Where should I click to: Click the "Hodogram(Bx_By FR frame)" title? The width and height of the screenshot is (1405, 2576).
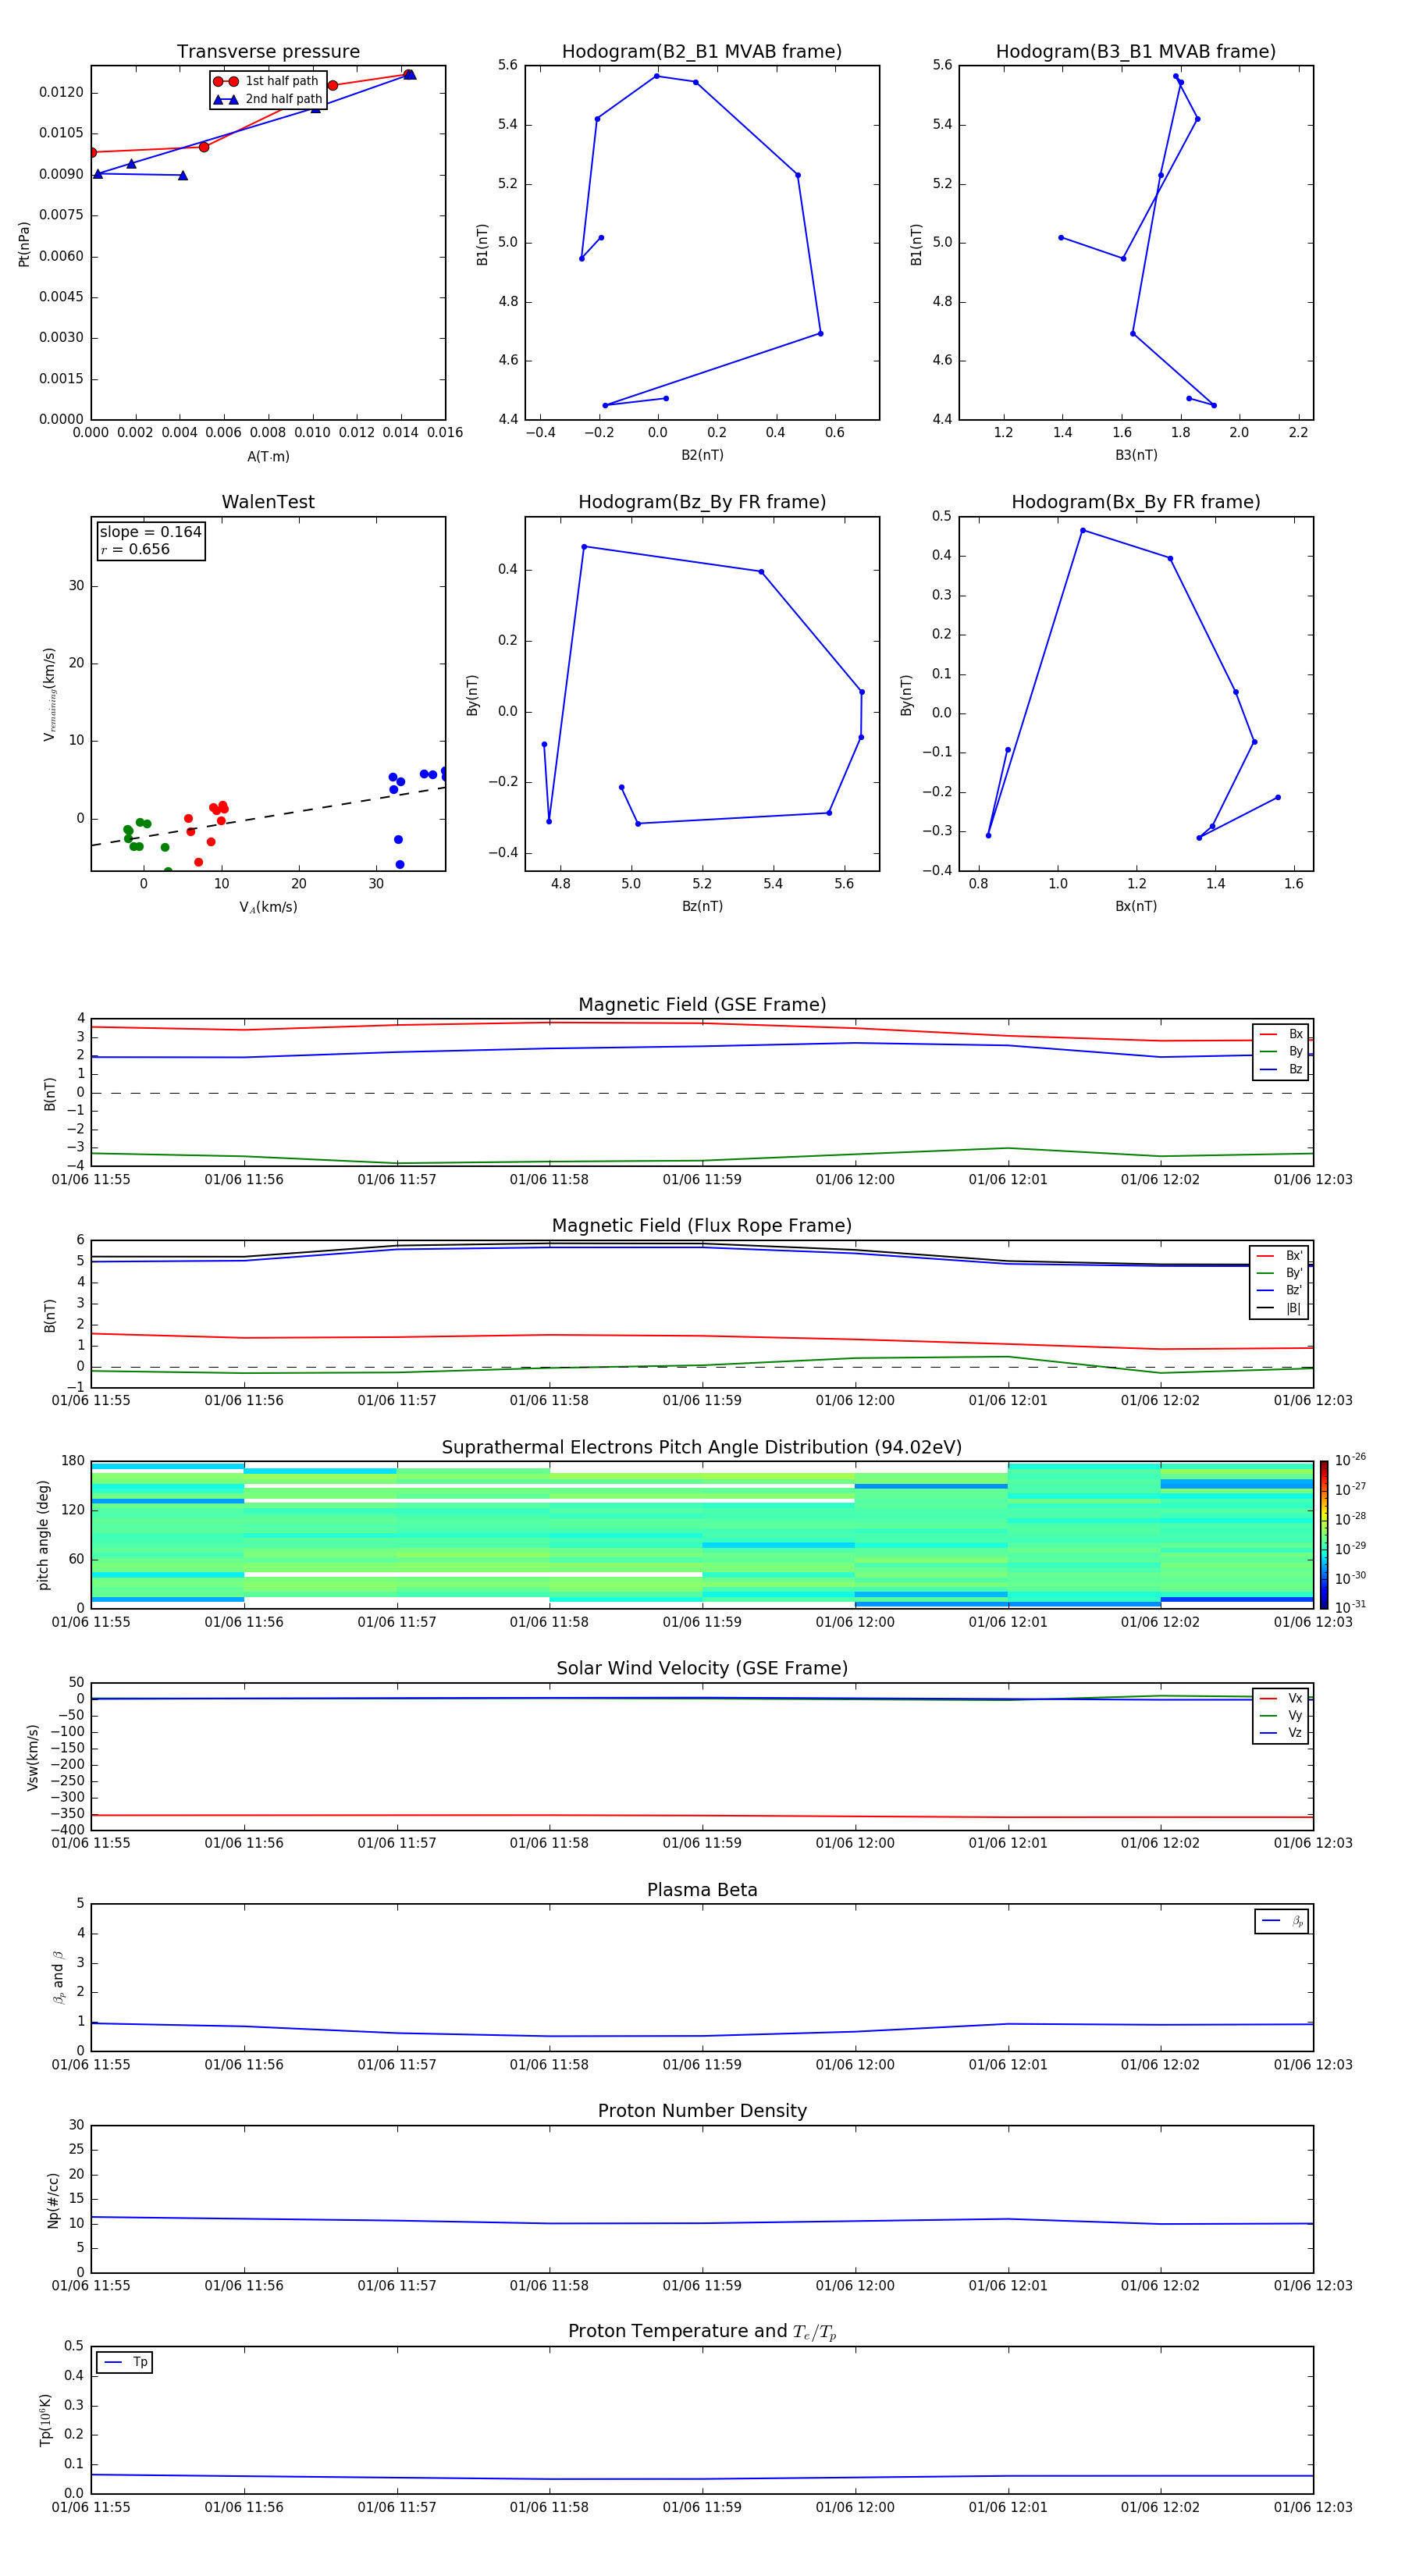[1136, 502]
